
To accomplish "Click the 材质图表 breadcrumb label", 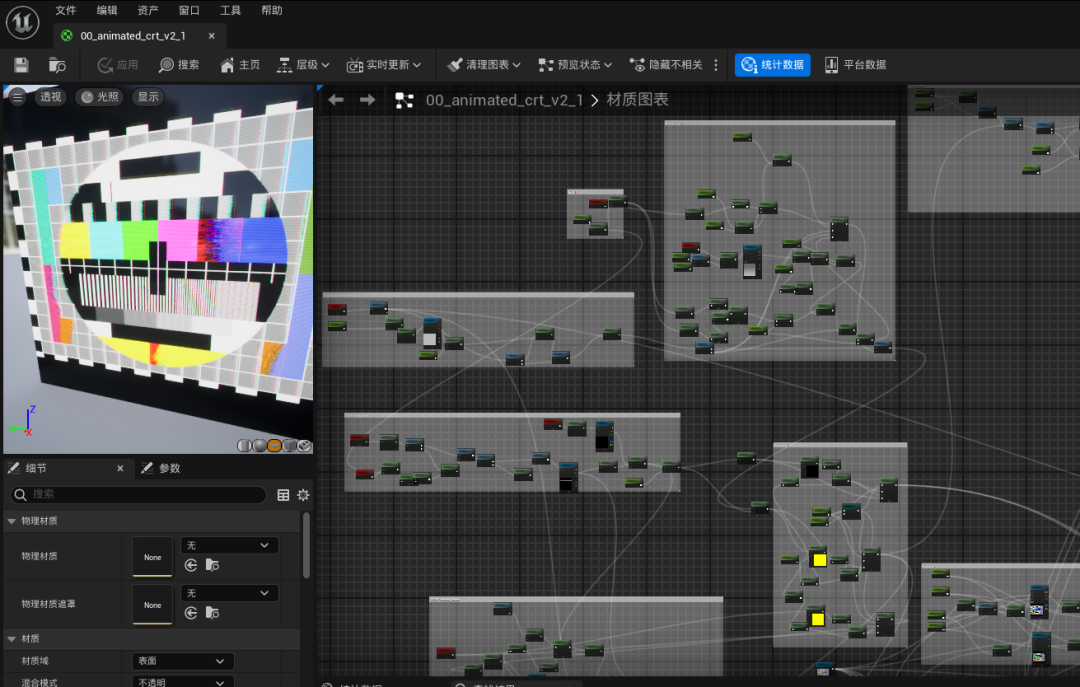I will [x=637, y=100].
